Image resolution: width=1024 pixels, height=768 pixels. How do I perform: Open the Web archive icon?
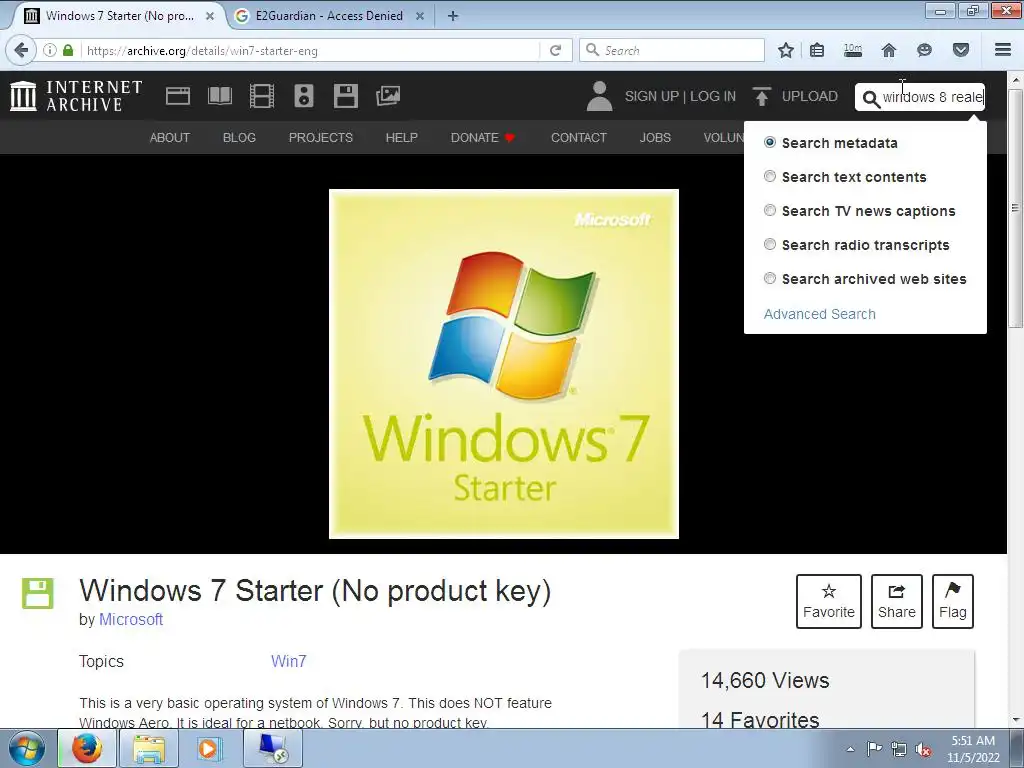coord(178,96)
